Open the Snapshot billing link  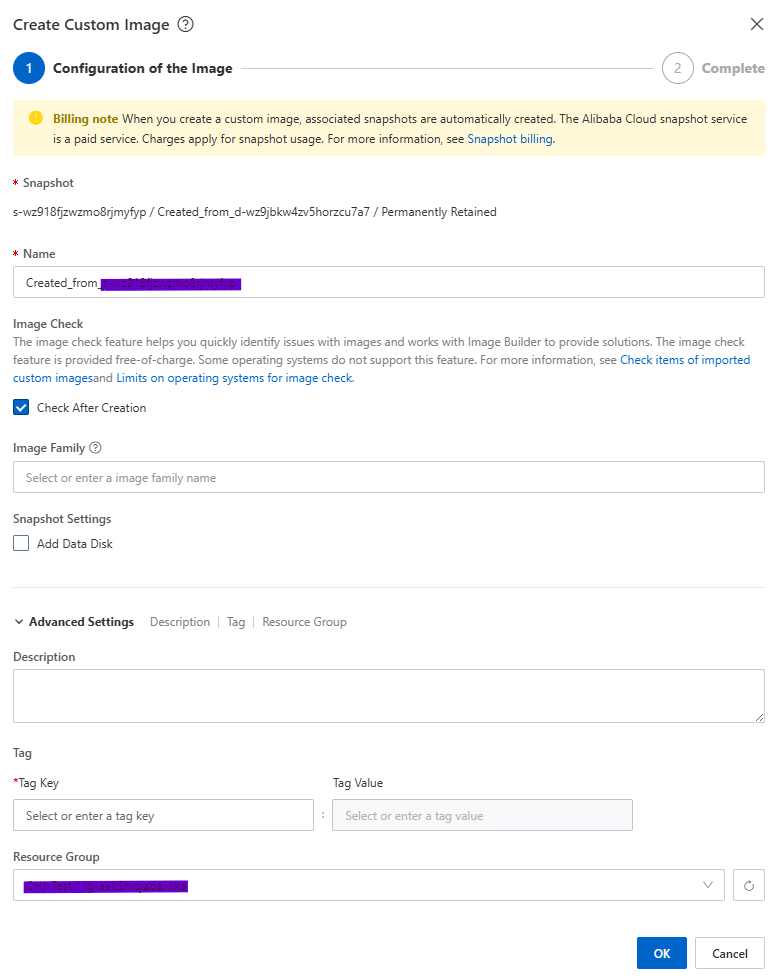(x=510, y=139)
